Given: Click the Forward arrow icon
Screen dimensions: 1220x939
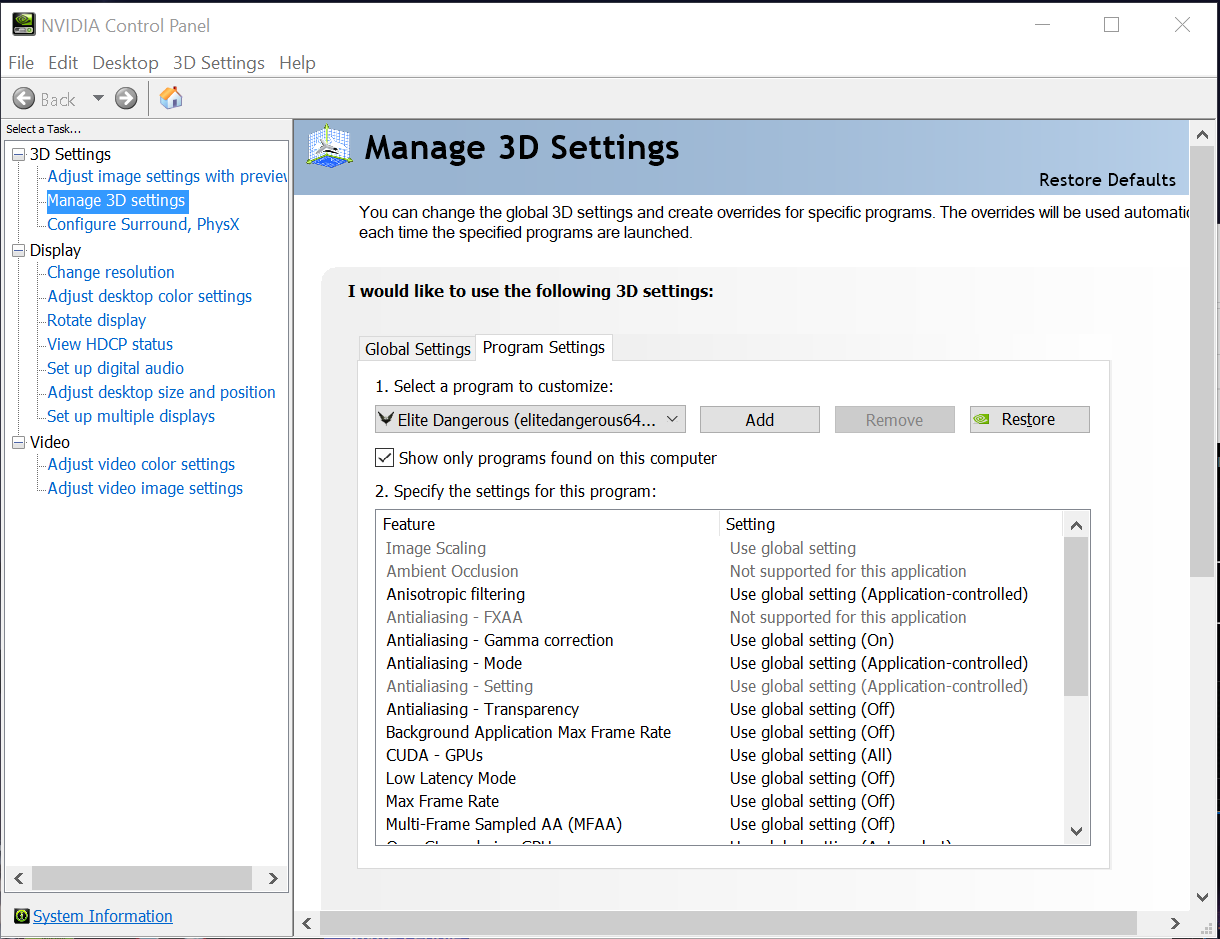Looking at the screenshot, I should [126, 98].
